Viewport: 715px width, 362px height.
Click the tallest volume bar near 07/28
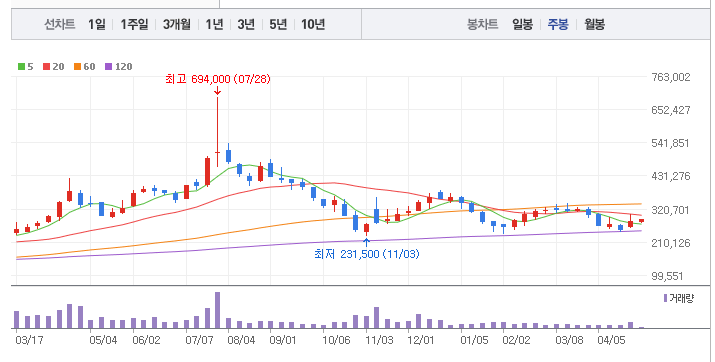pyautogui.click(x=218, y=310)
